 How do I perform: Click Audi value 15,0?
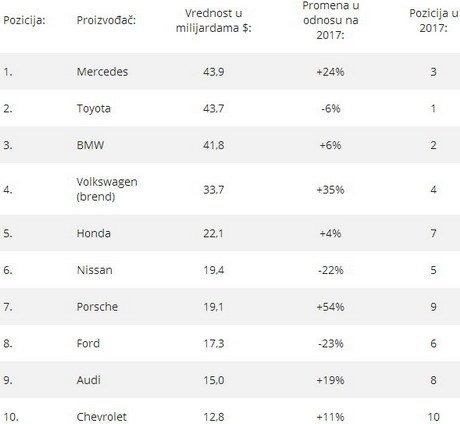click(x=214, y=380)
